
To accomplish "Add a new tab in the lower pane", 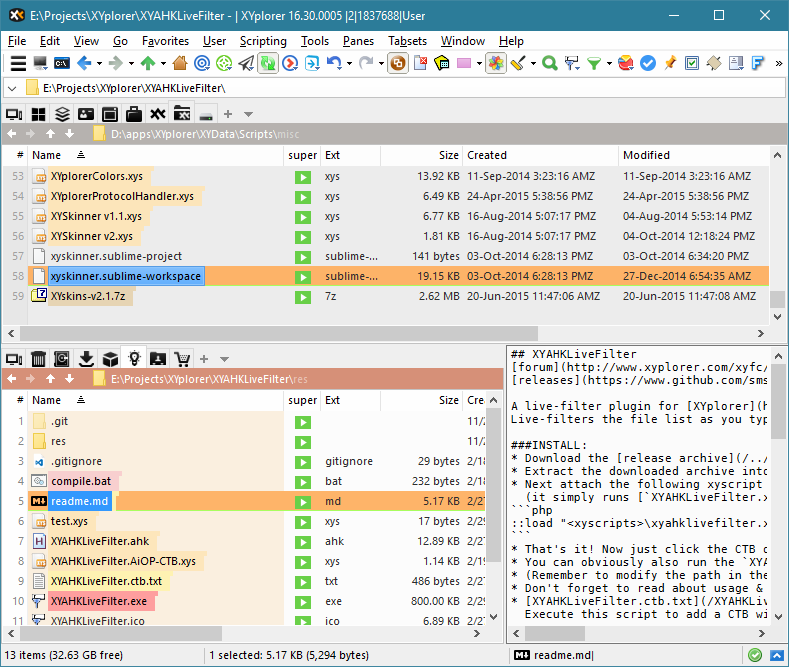I will coord(203,358).
